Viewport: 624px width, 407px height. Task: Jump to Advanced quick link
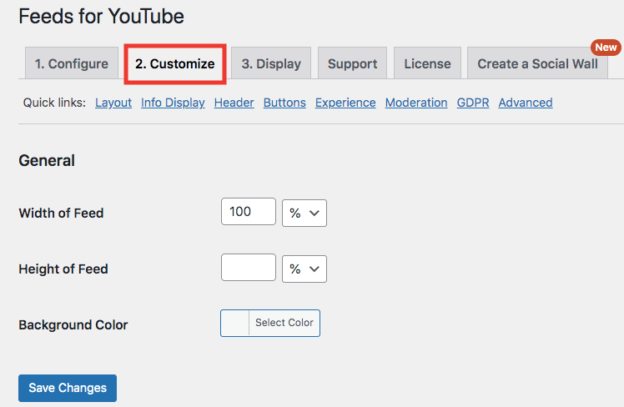[x=525, y=103]
